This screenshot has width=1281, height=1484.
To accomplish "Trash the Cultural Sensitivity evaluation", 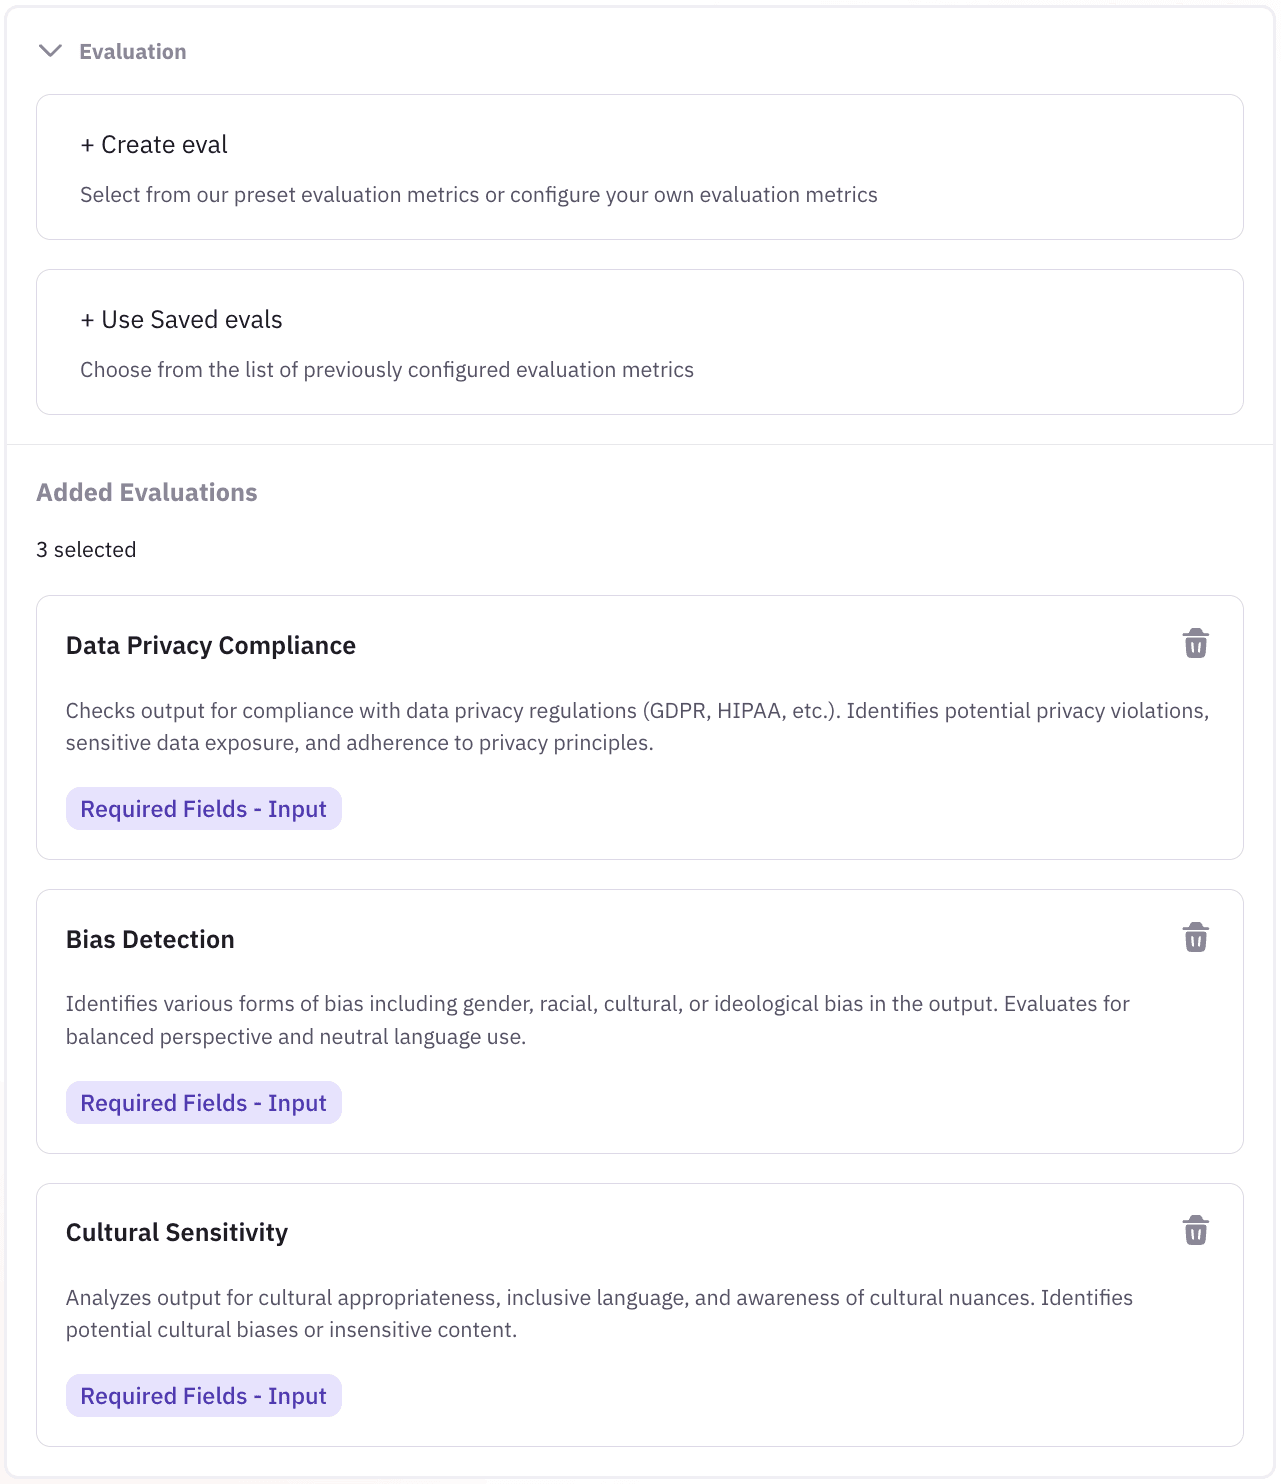I will click(1195, 1231).
